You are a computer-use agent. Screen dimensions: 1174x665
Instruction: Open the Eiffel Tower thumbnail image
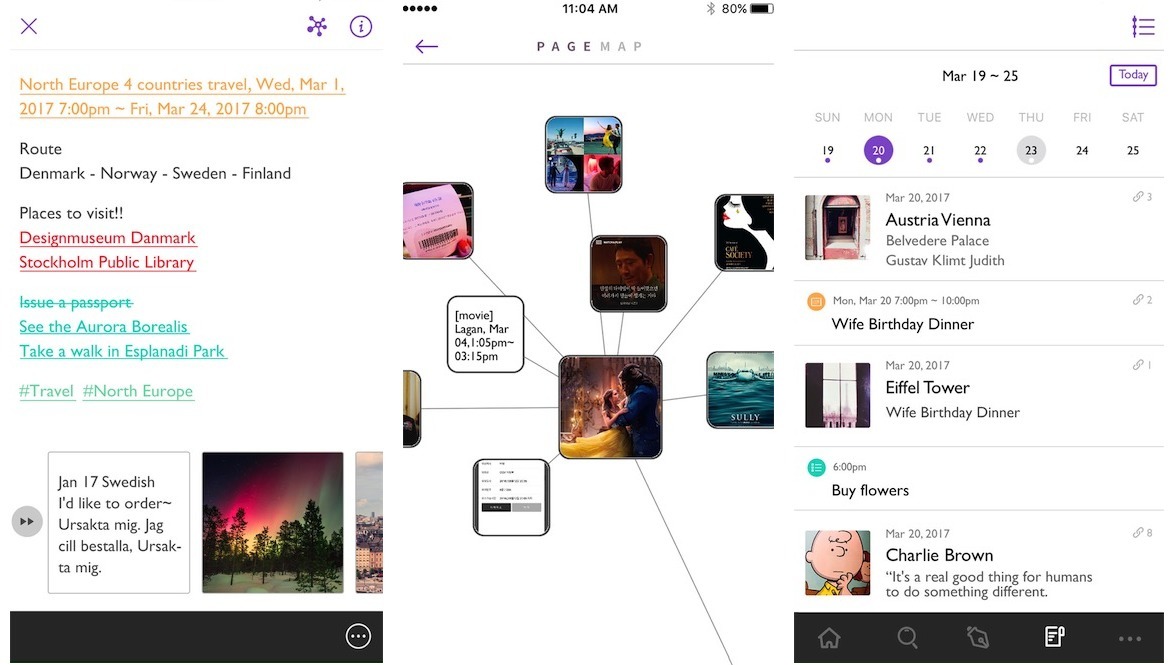coord(838,395)
